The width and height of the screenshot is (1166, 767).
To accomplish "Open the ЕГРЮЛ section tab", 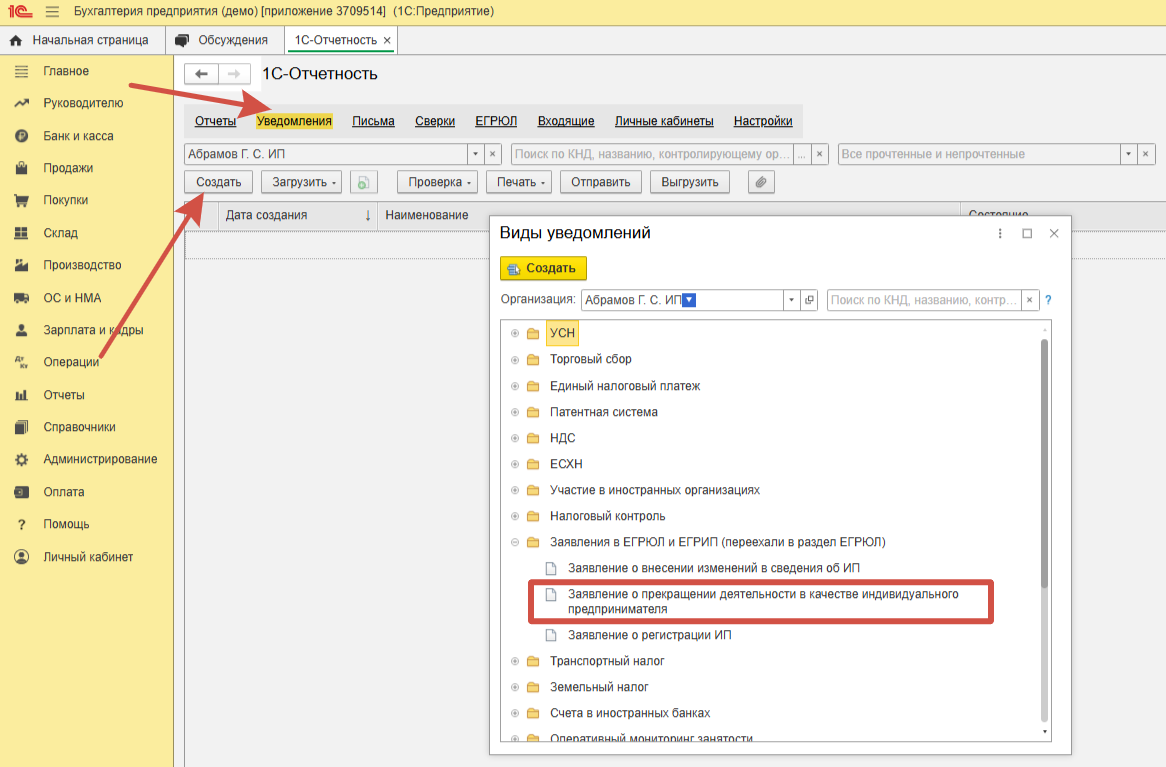I will pos(496,121).
